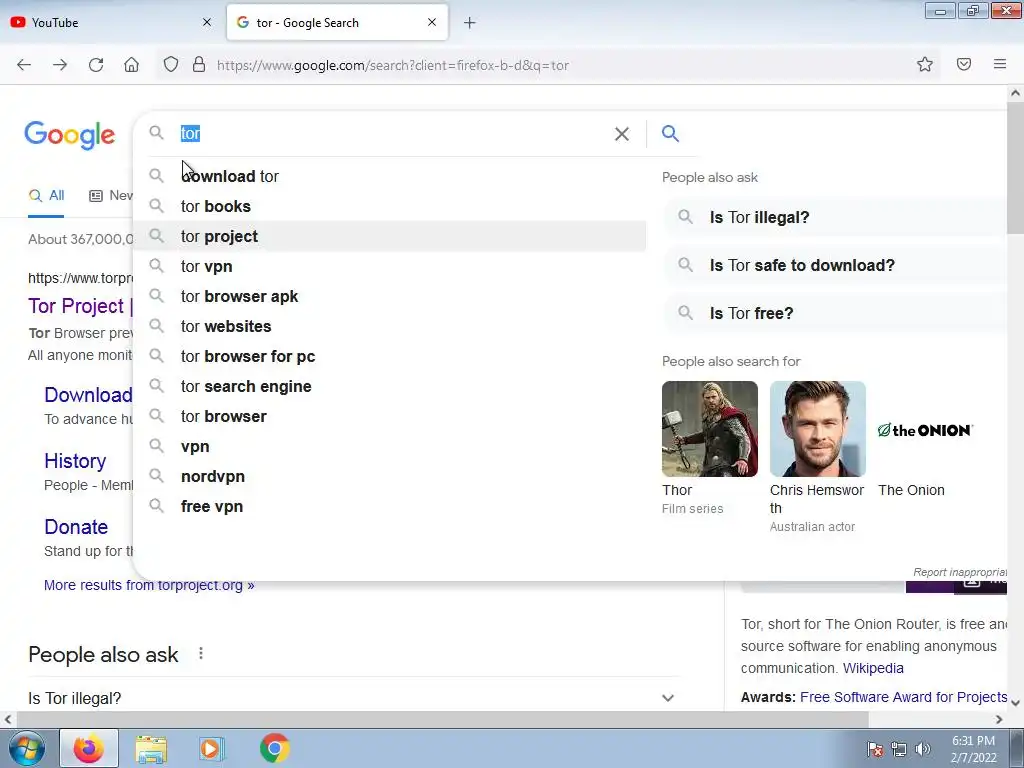This screenshot has width=1024, height=768.
Task: Go forward with the forward arrow
Action: [60, 65]
